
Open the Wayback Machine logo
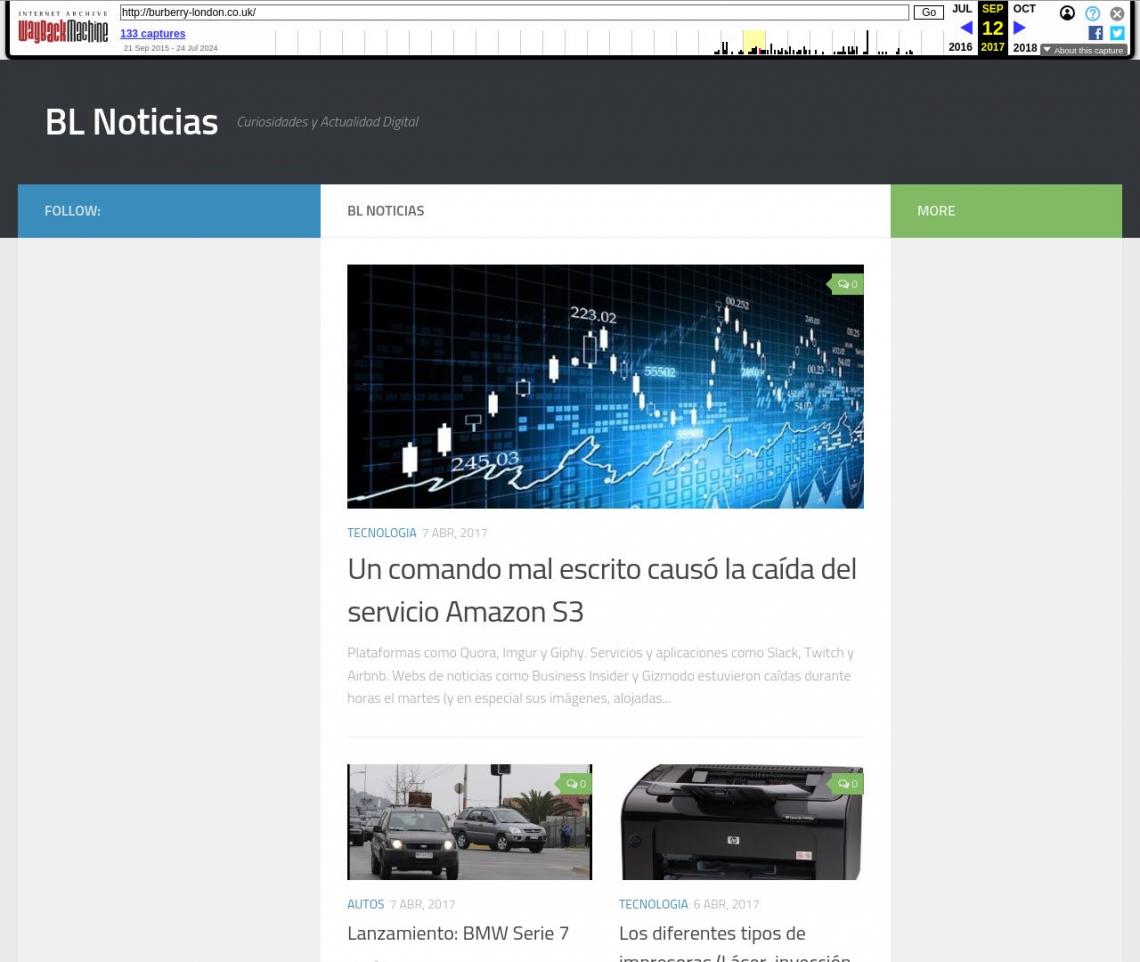point(63,28)
